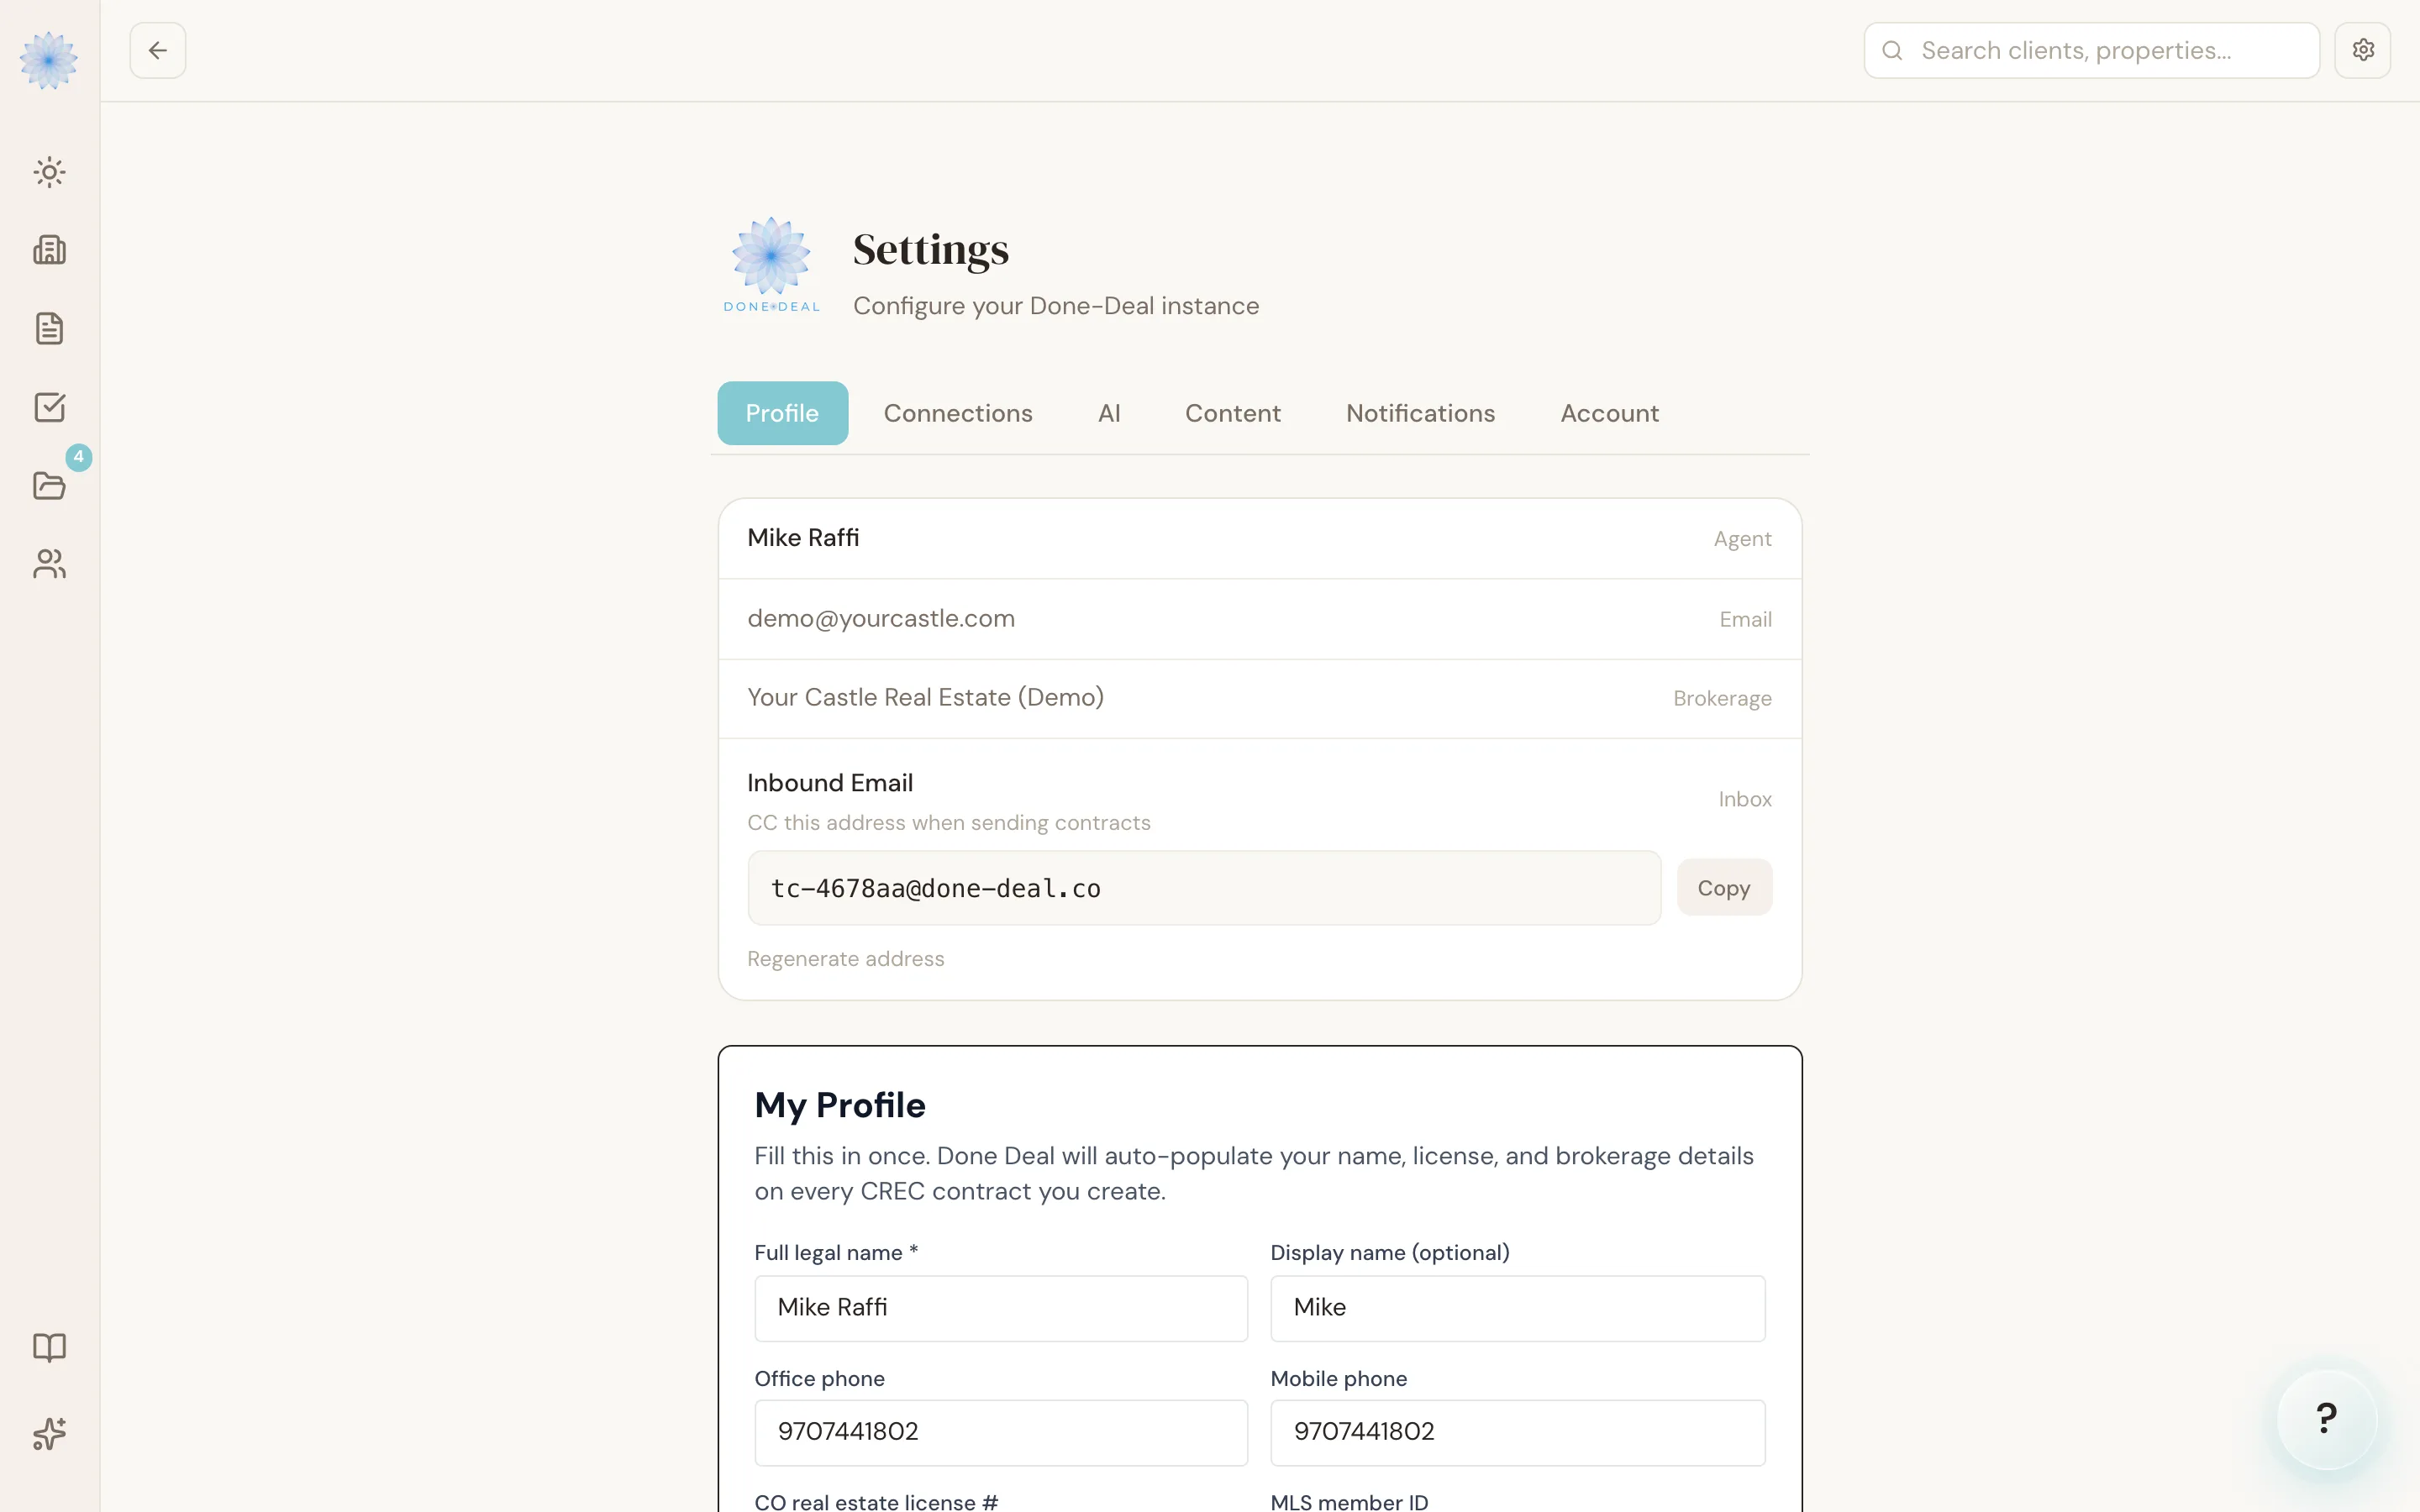The image size is (2420, 1512).
Task: Click the inbound email address field
Action: coord(1204,888)
